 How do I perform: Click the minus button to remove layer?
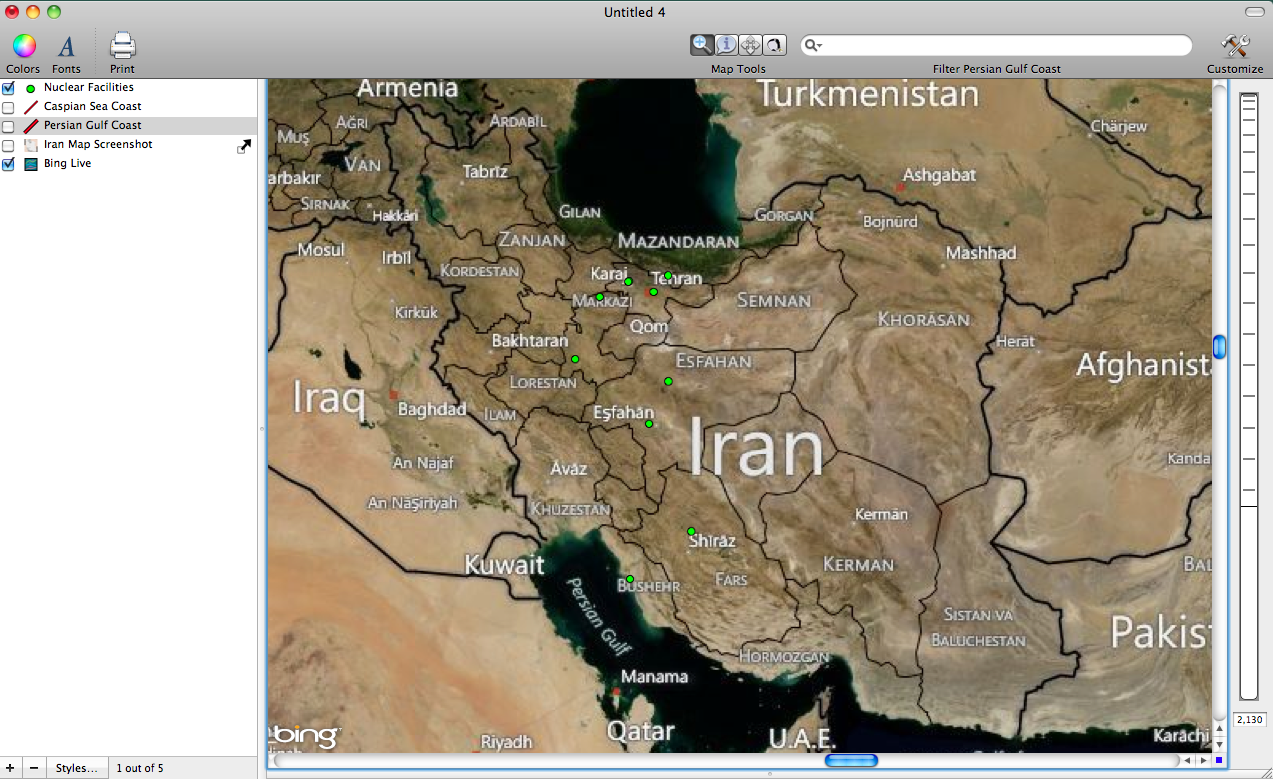(x=34, y=768)
